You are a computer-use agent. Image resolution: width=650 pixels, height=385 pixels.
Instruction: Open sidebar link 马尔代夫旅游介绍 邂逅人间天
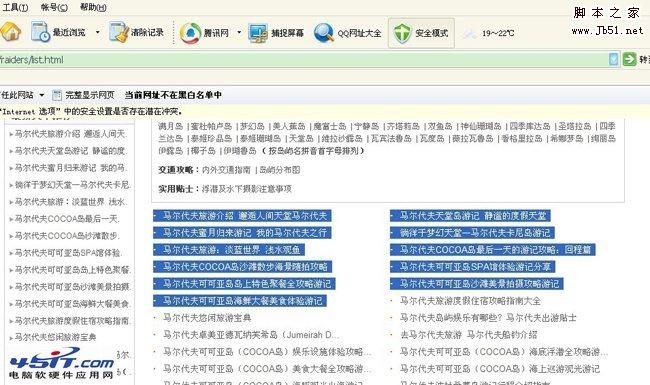click(70, 134)
